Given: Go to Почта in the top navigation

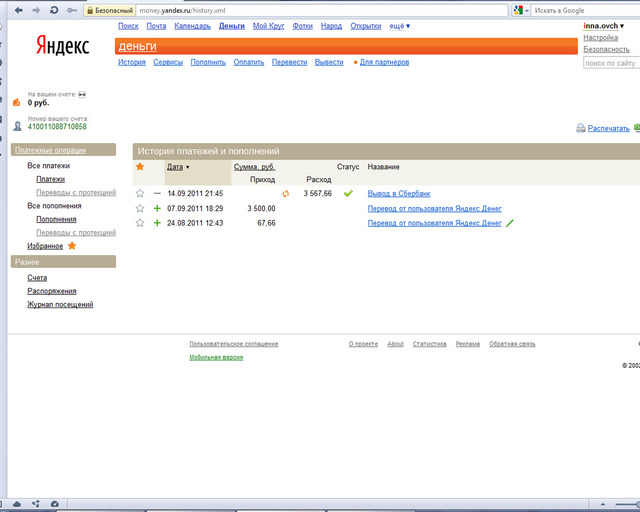Looking at the screenshot, I should coord(156,26).
